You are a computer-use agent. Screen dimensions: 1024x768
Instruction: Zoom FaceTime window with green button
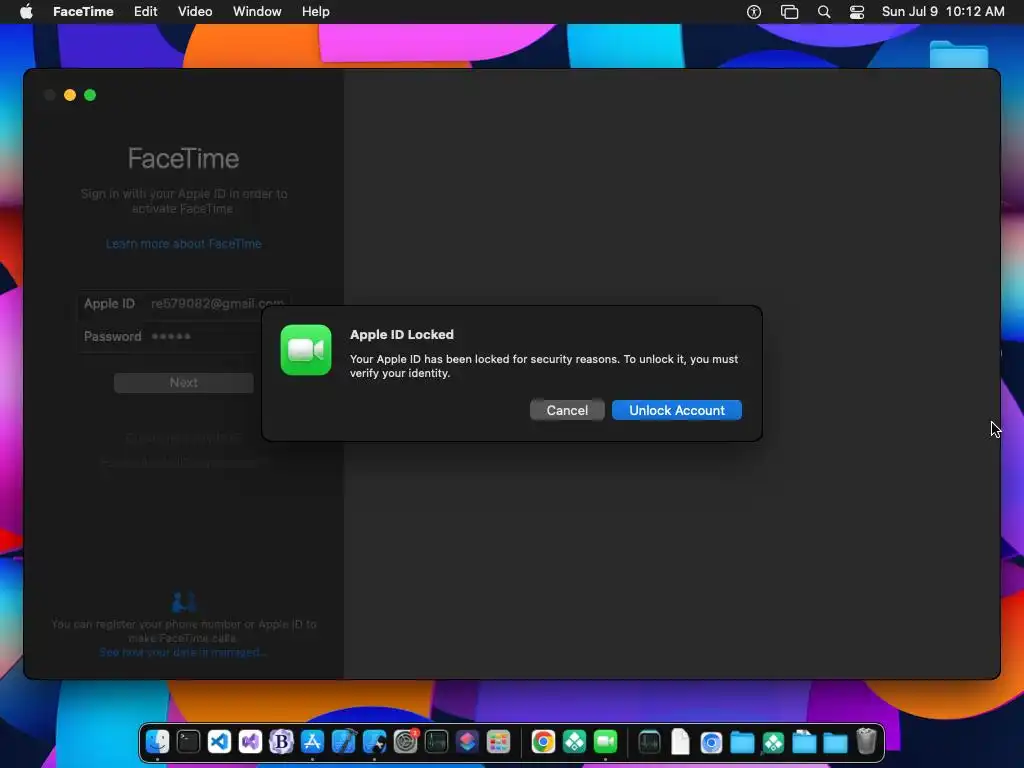point(90,95)
